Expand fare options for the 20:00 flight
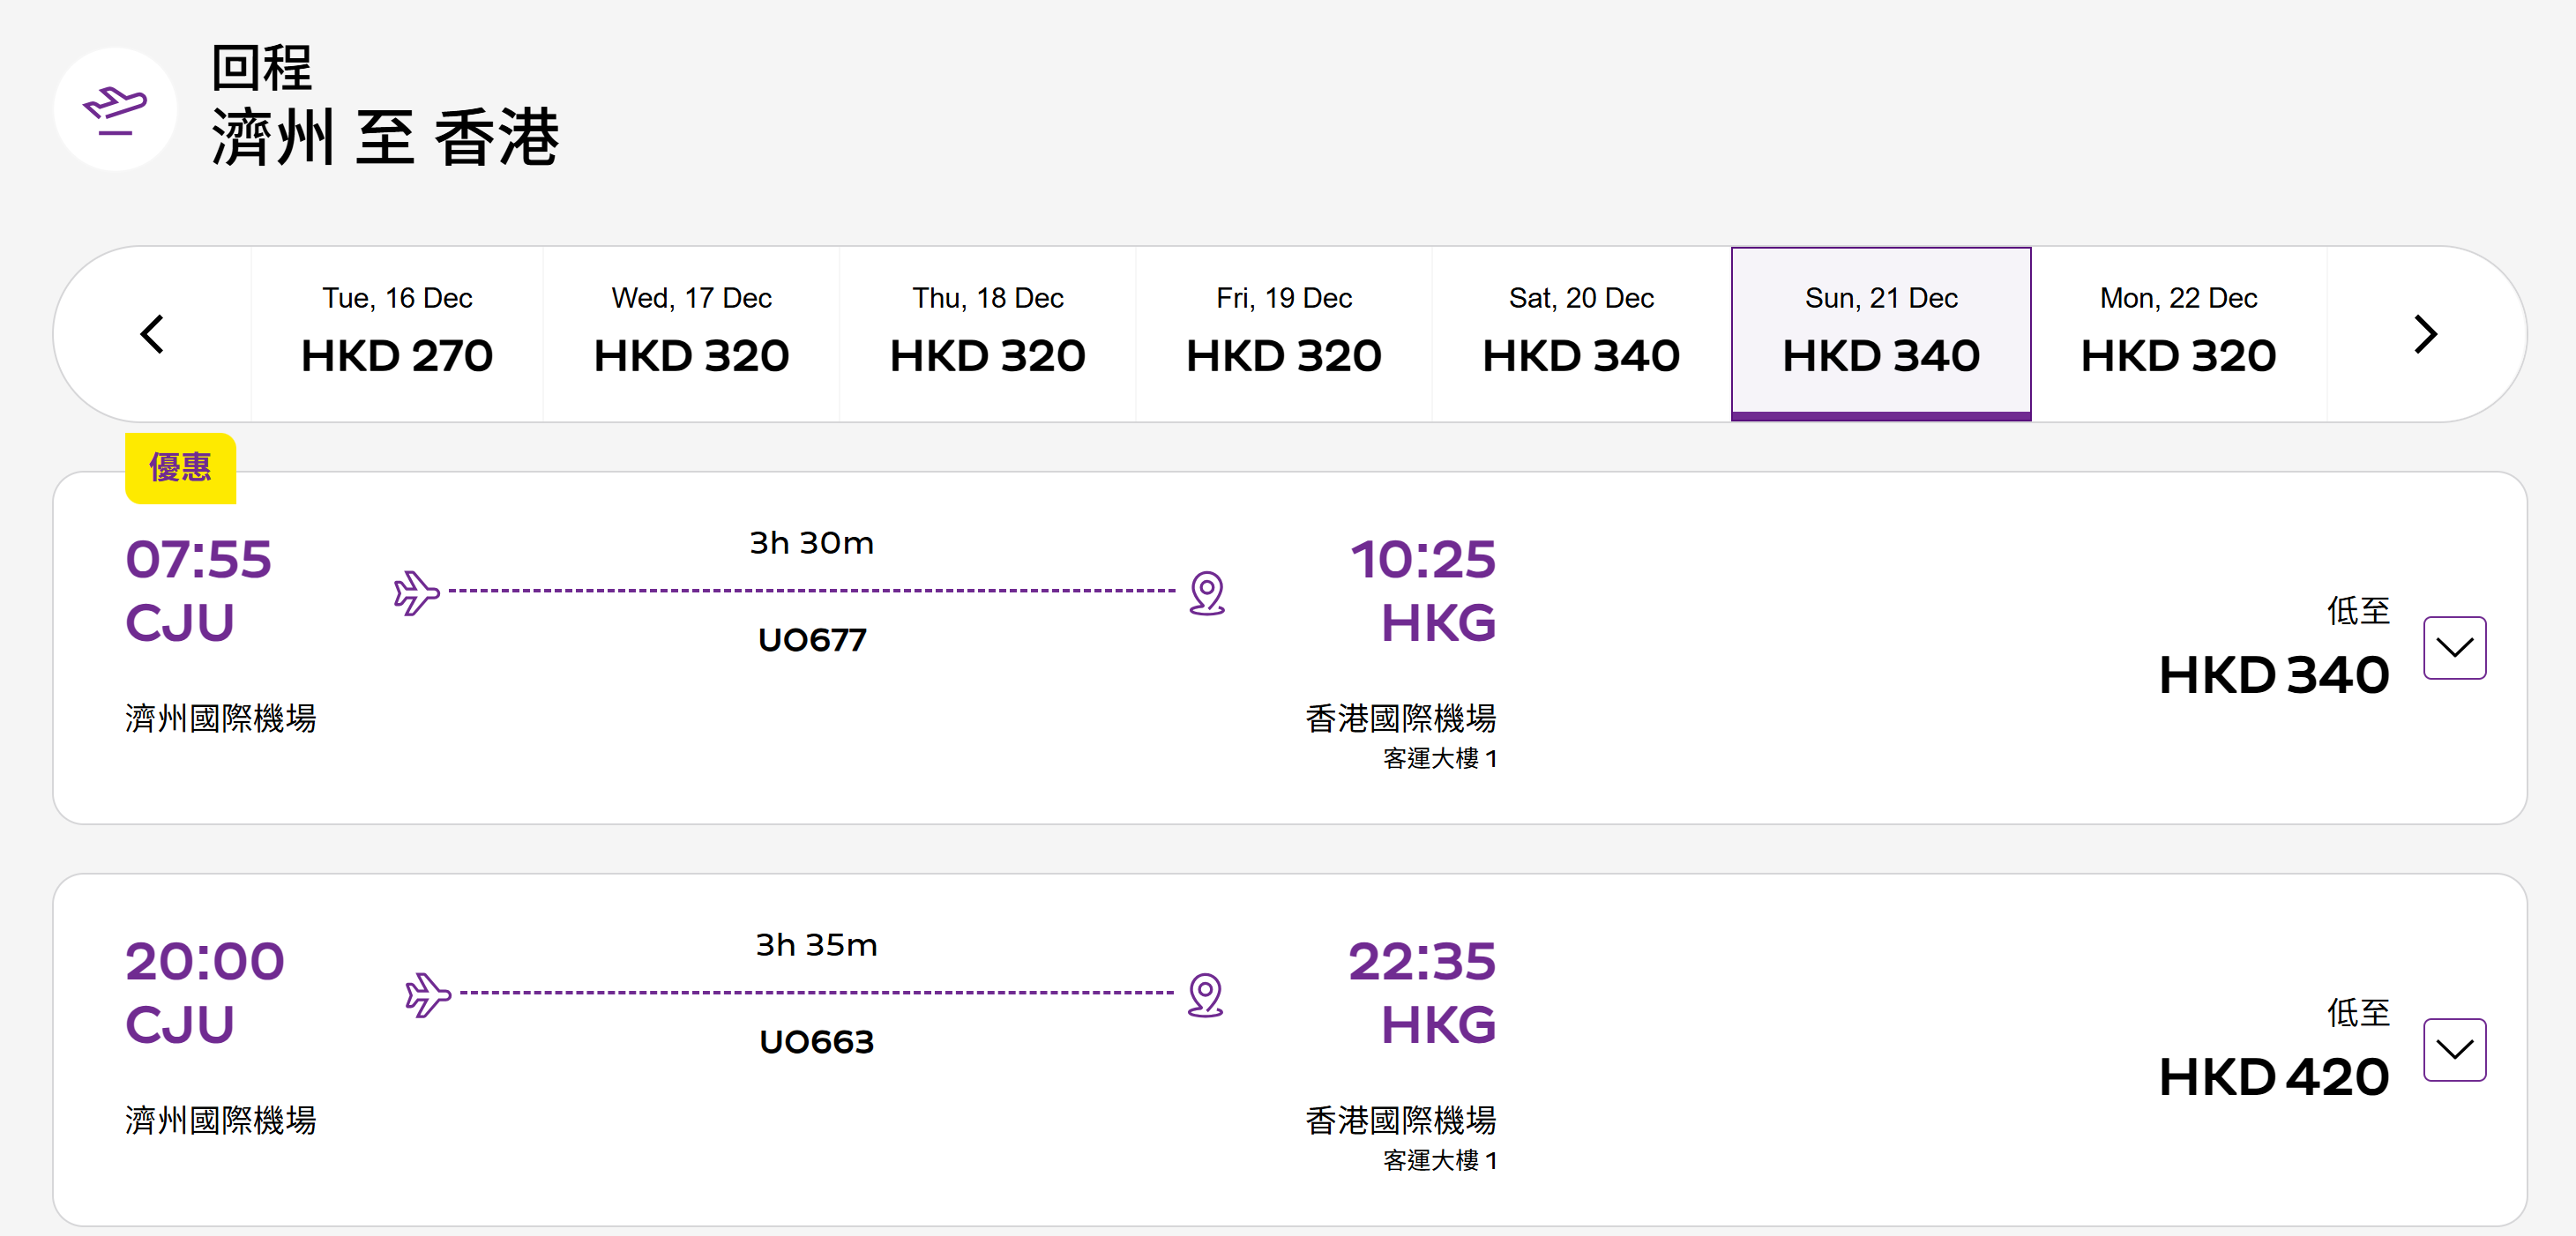The width and height of the screenshot is (2576, 1236). tap(2454, 1050)
